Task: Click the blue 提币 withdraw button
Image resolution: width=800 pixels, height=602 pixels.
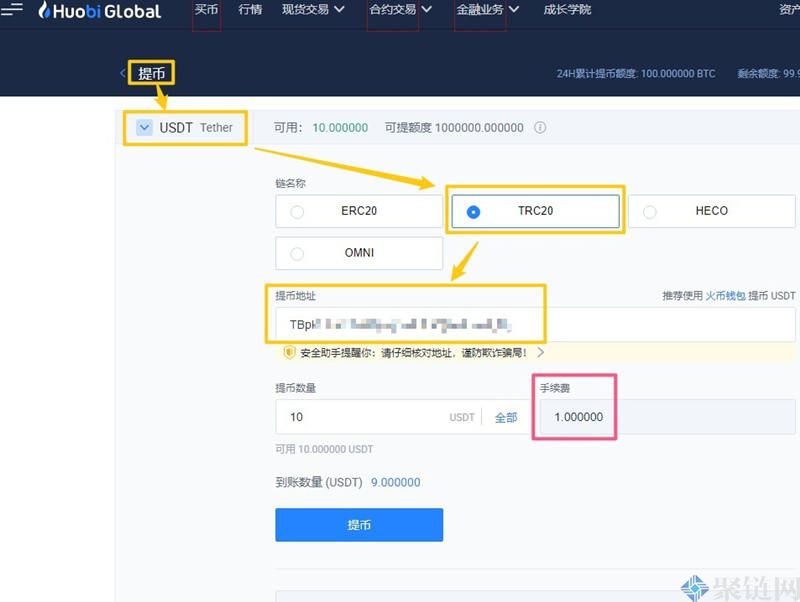Action: point(359,524)
